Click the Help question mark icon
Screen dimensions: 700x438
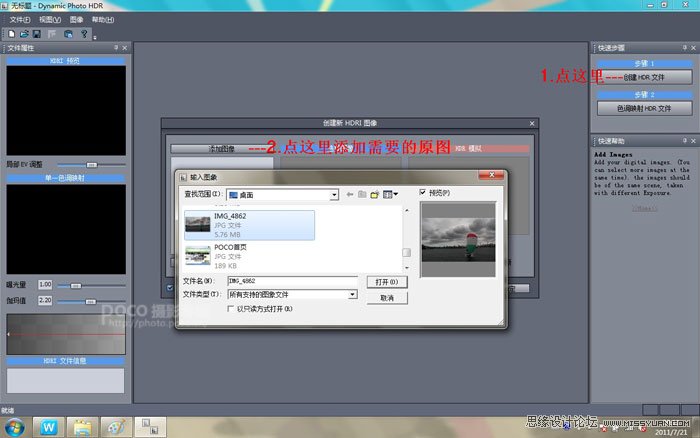point(84,33)
